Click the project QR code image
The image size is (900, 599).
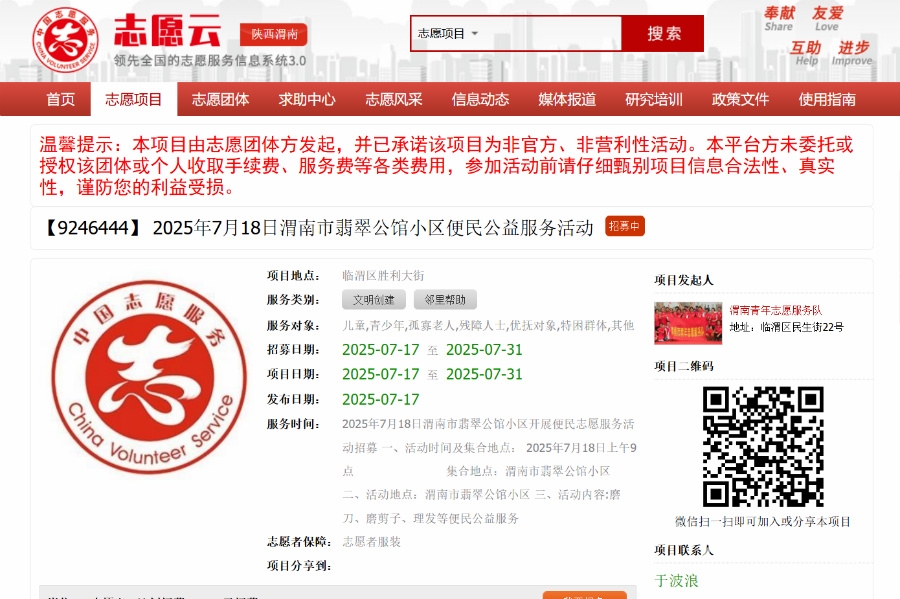[x=762, y=446]
